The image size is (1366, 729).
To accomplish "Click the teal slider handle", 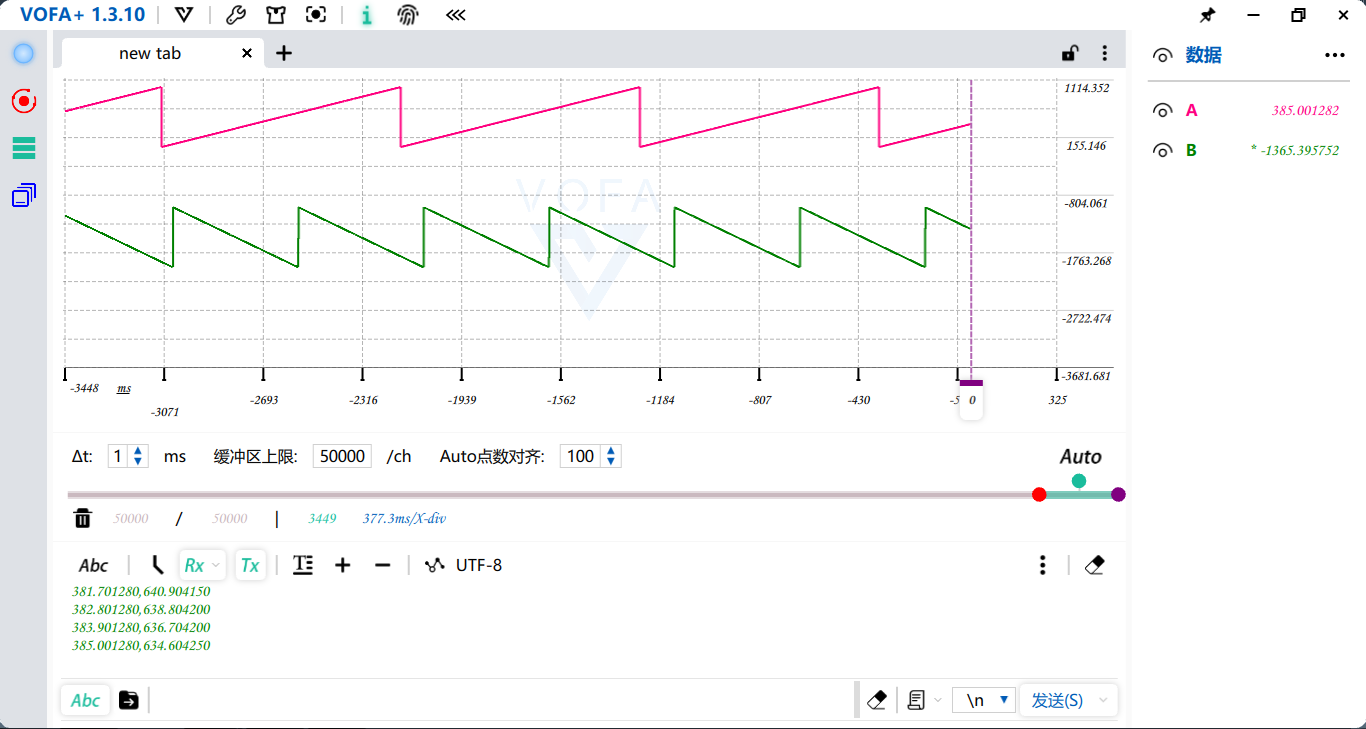I will point(1078,481).
